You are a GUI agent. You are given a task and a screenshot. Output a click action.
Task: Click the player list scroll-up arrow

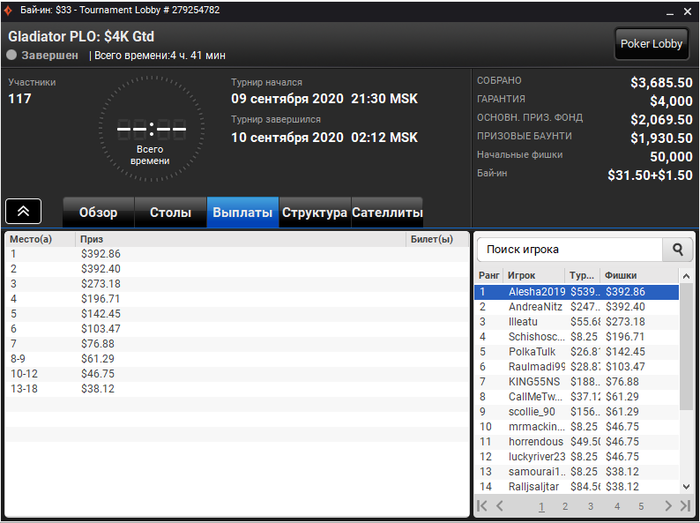pyautogui.click(x=686, y=276)
